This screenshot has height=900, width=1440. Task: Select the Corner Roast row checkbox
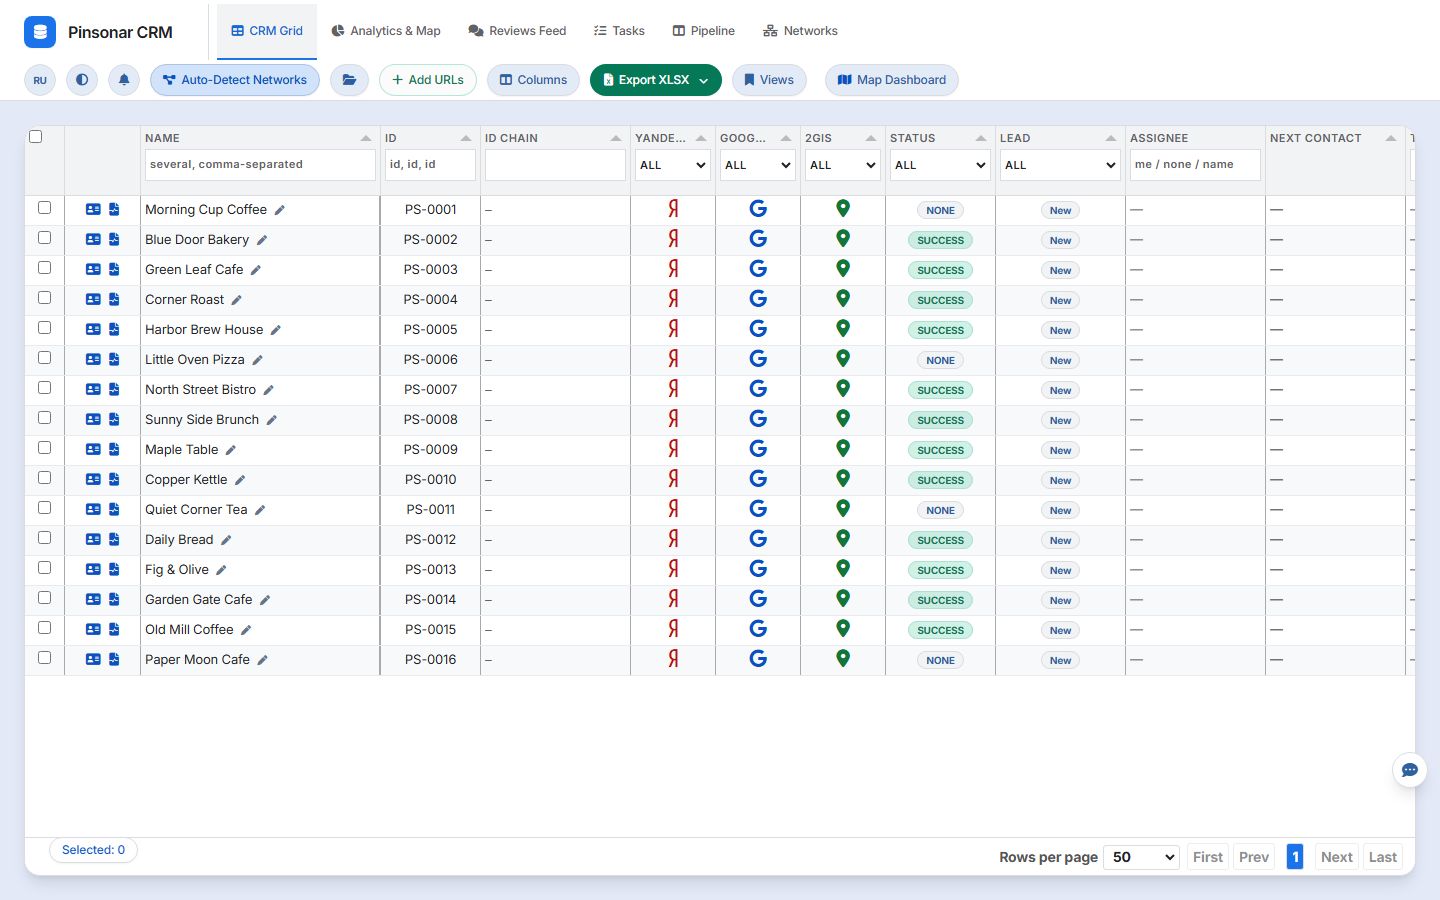44,298
